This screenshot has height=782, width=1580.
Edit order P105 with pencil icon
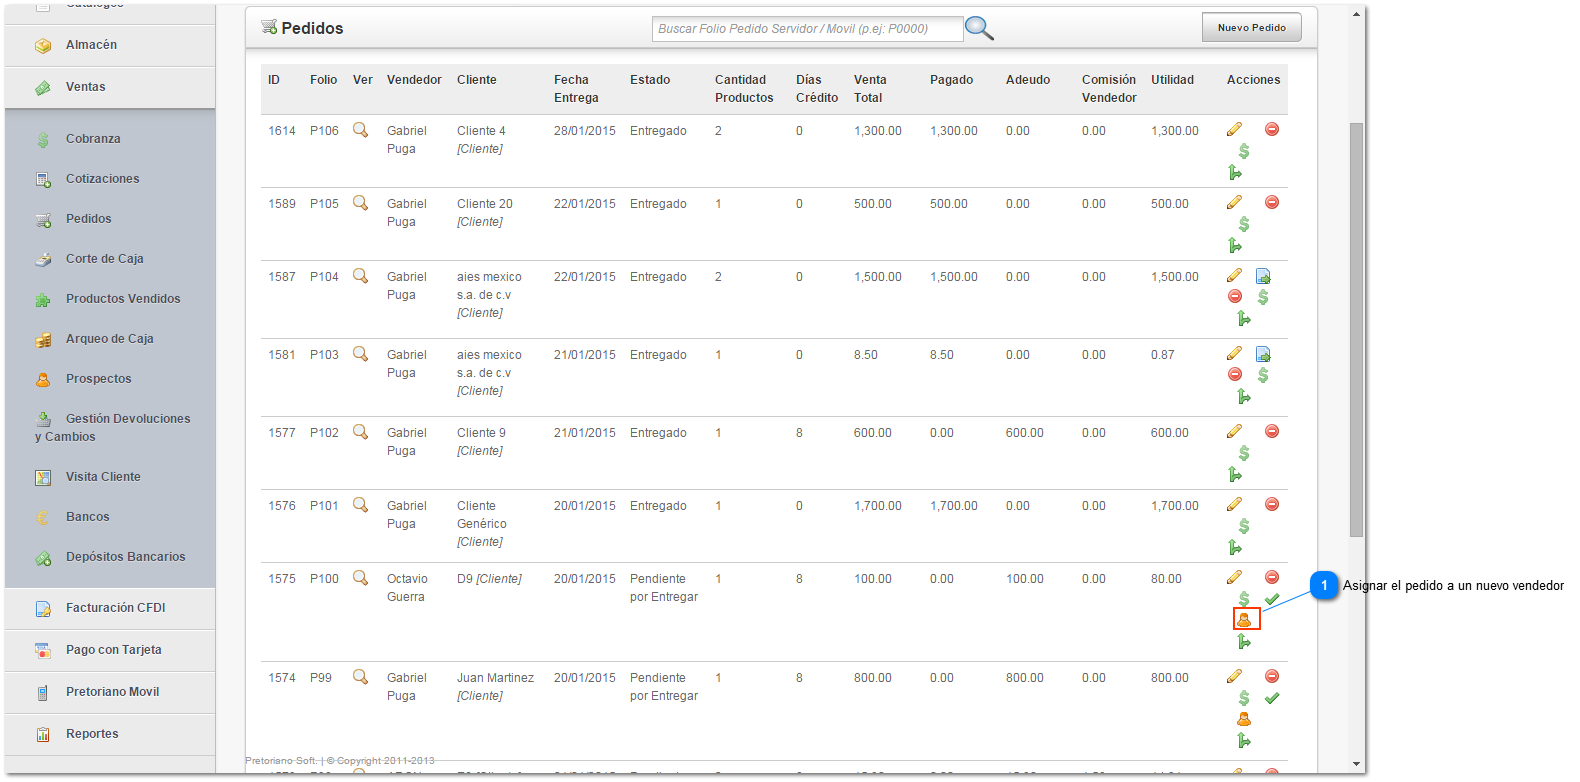[x=1235, y=202]
